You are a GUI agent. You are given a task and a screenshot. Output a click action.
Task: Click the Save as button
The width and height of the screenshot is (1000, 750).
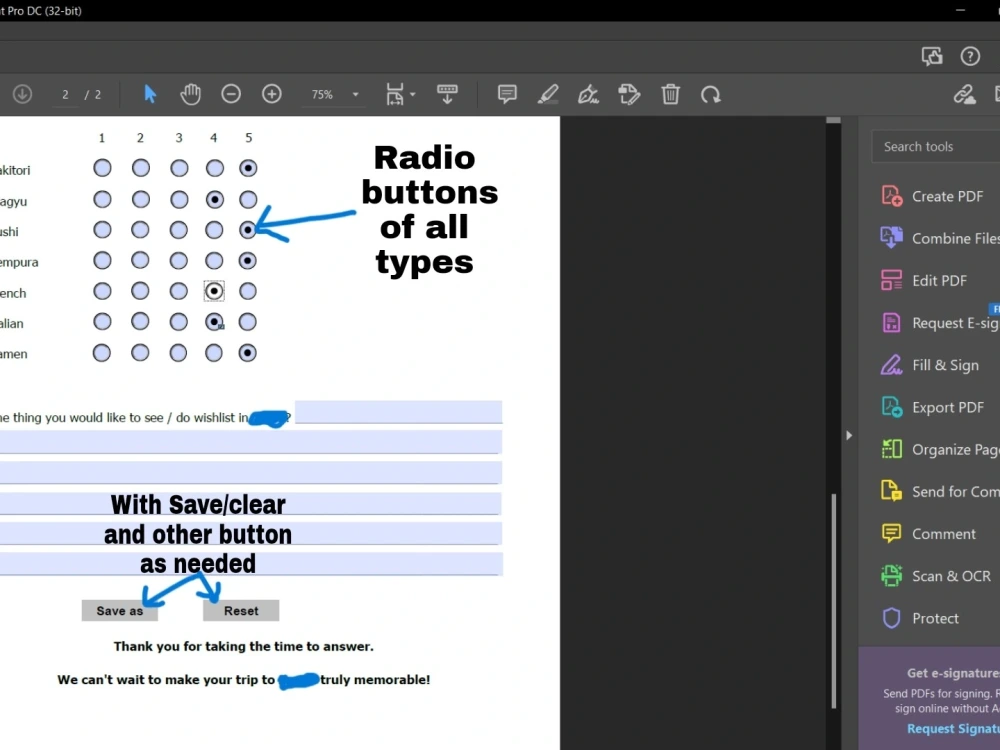[x=119, y=610]
